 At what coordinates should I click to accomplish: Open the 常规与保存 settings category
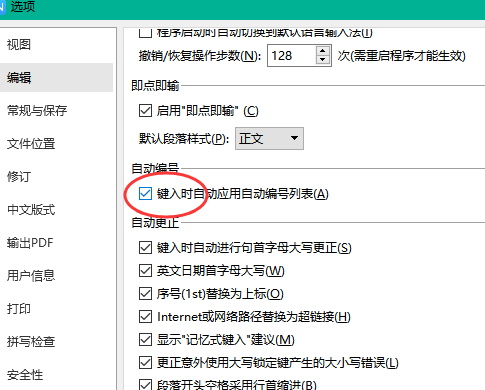click(37, 110)
